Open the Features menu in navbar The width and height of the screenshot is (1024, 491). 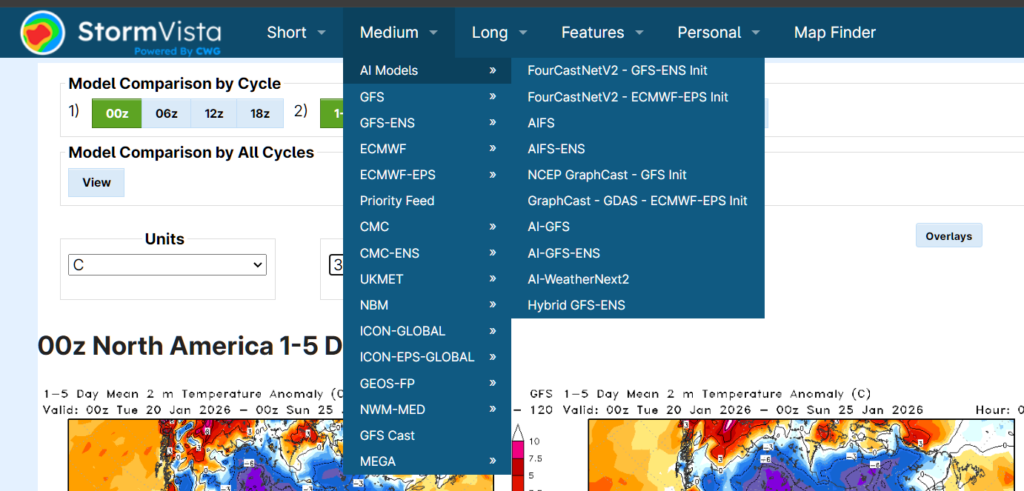[602, 33]
